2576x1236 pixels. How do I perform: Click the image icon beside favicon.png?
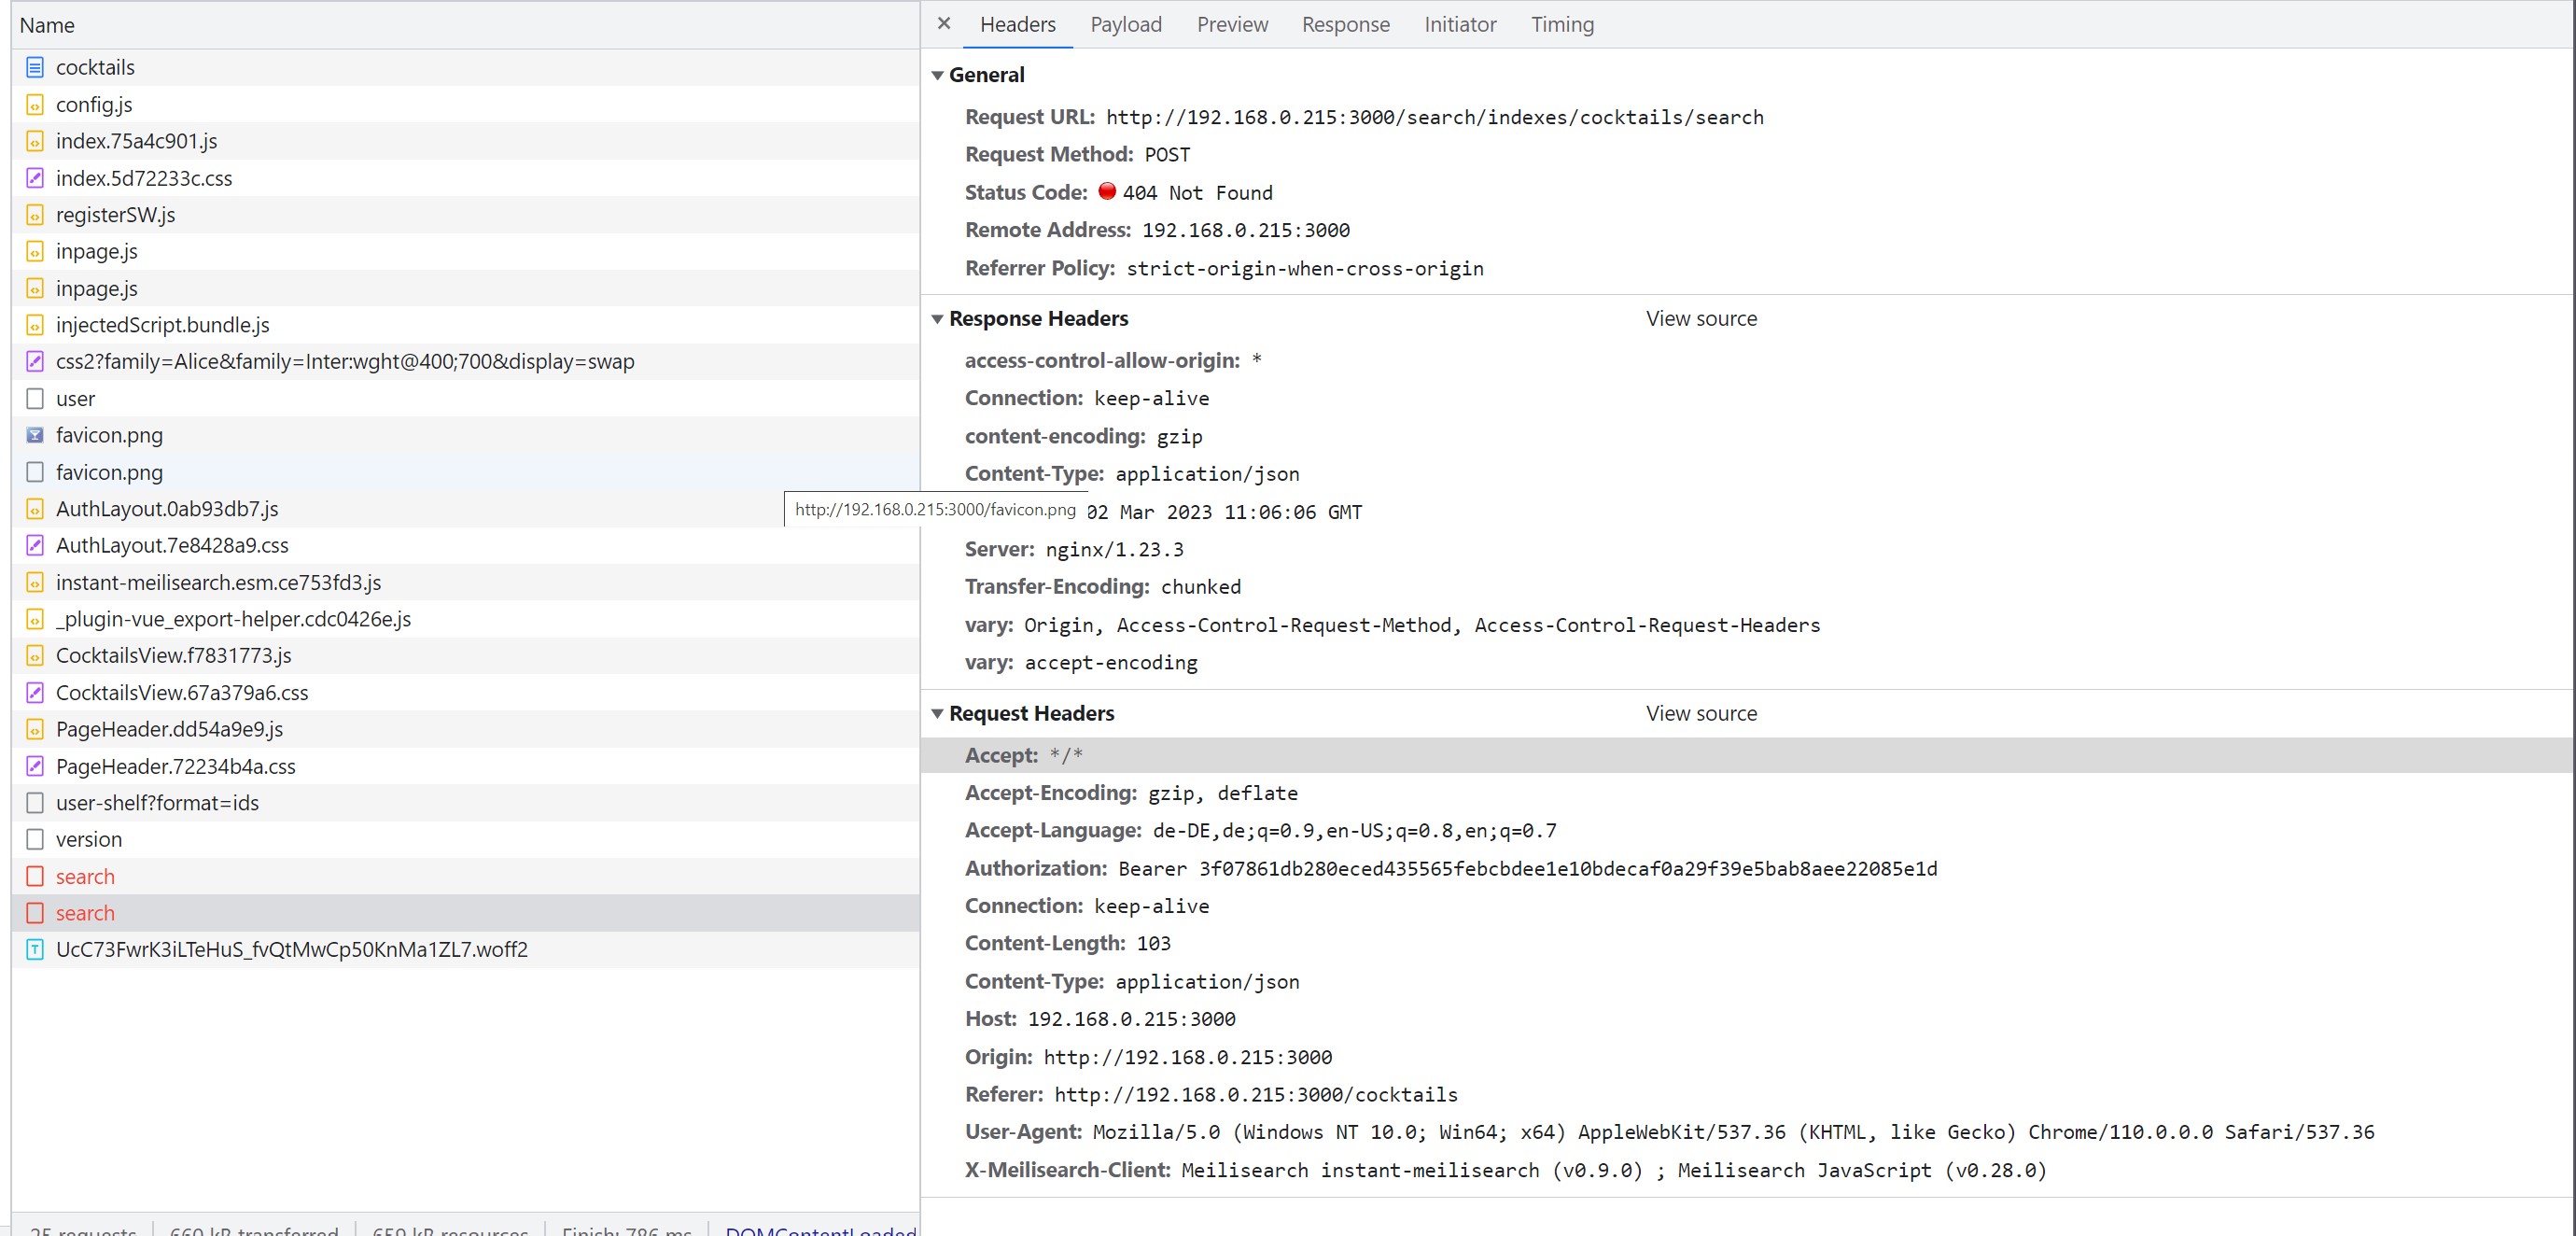[x=36, y=434]
